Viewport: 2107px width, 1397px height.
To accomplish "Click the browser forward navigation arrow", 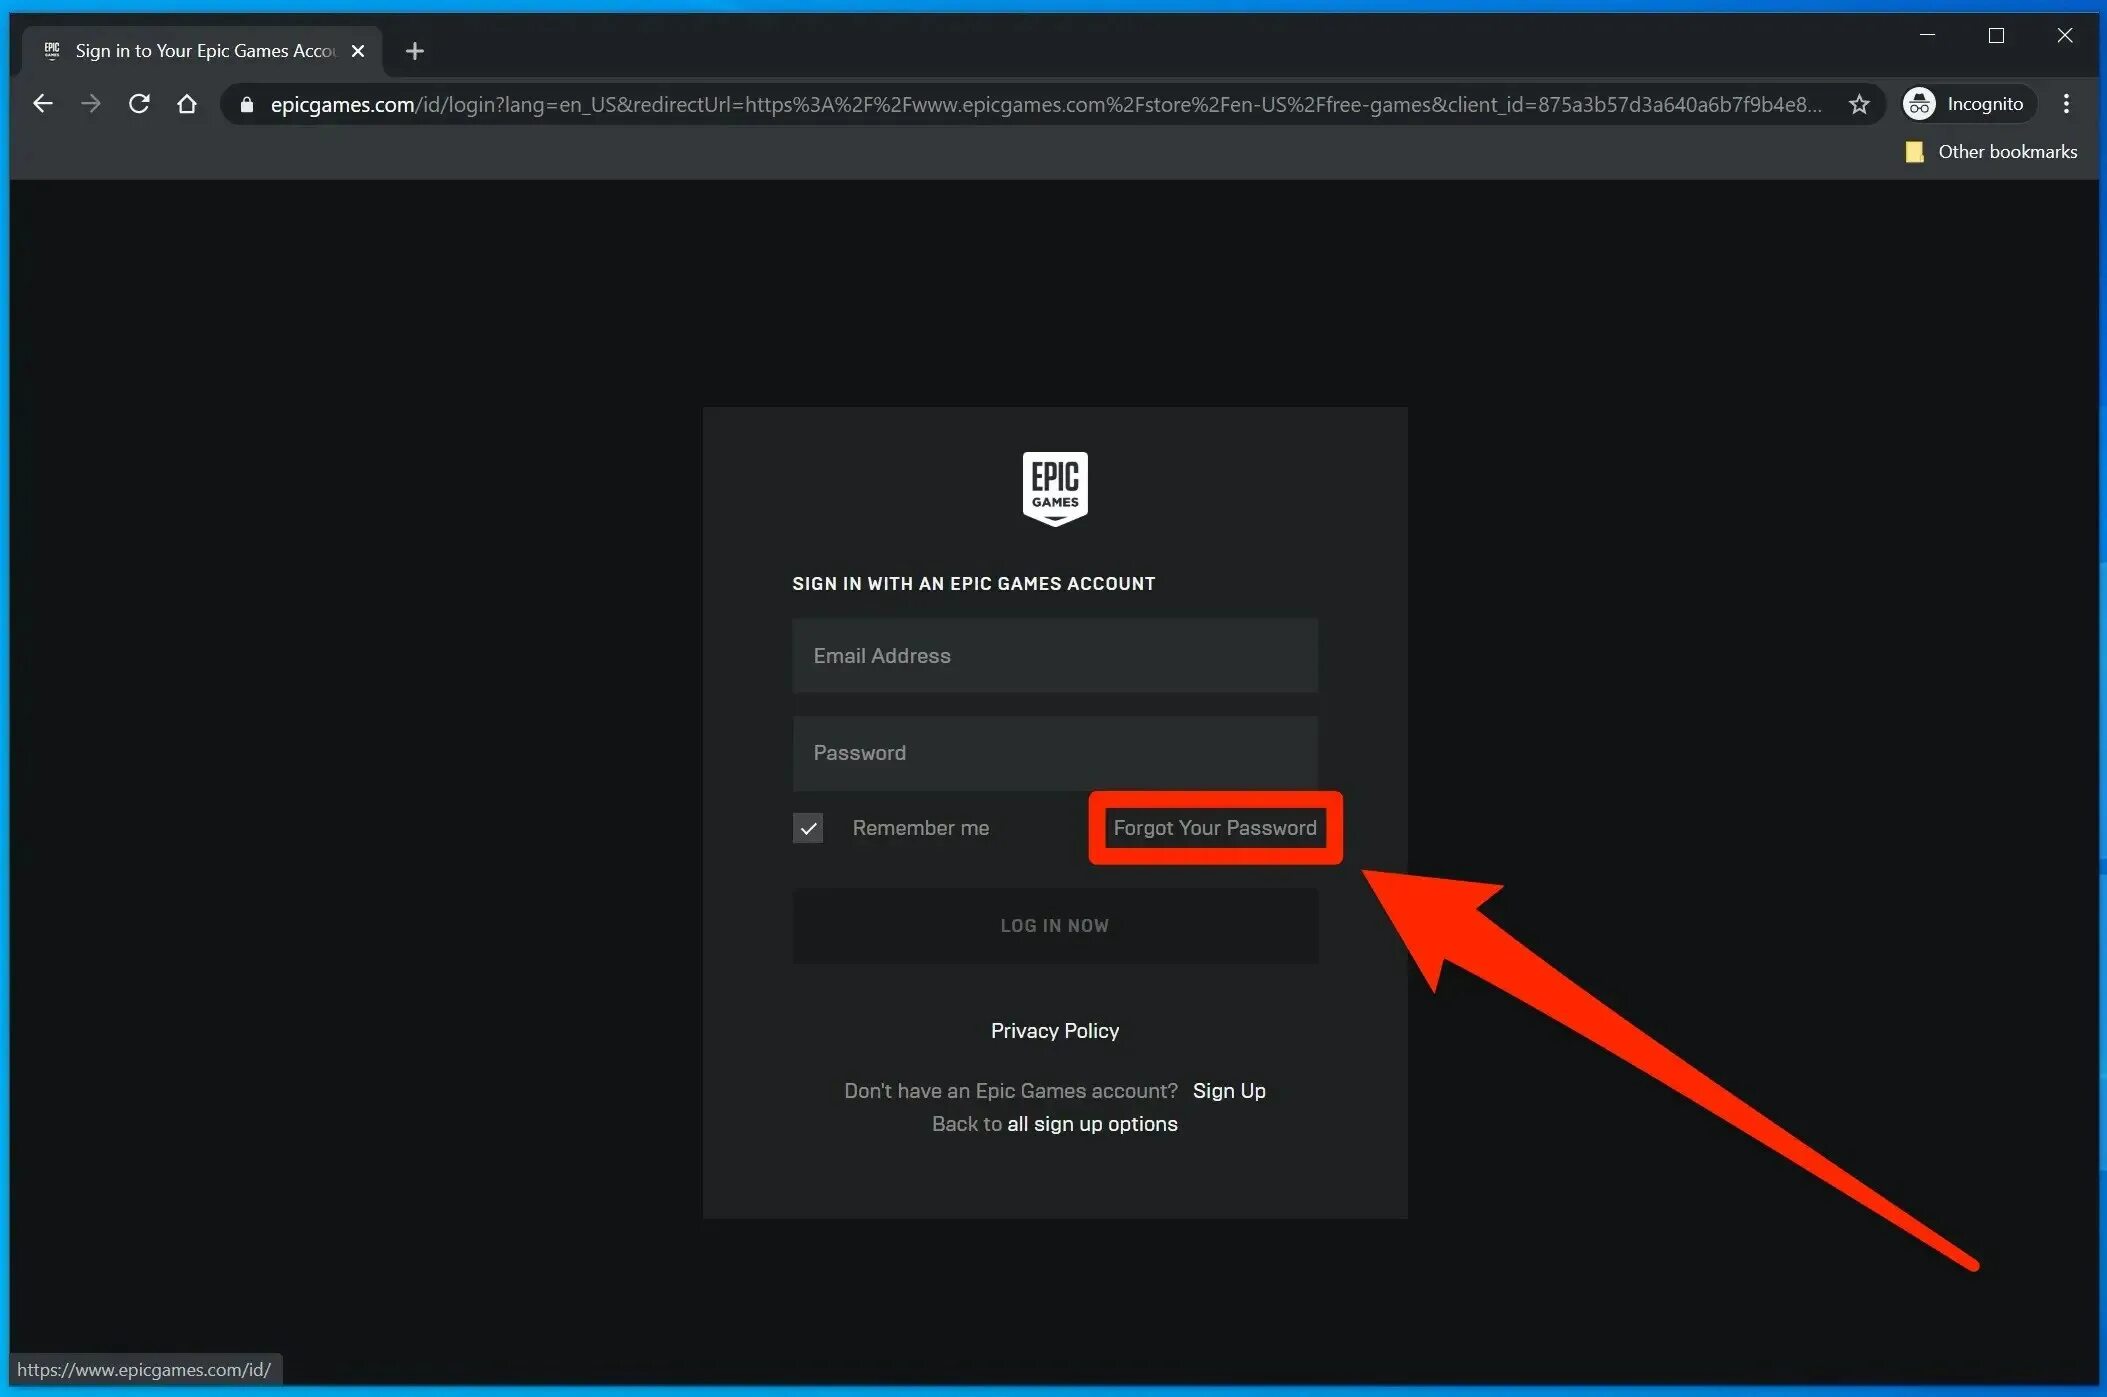I will coord(89,103).
